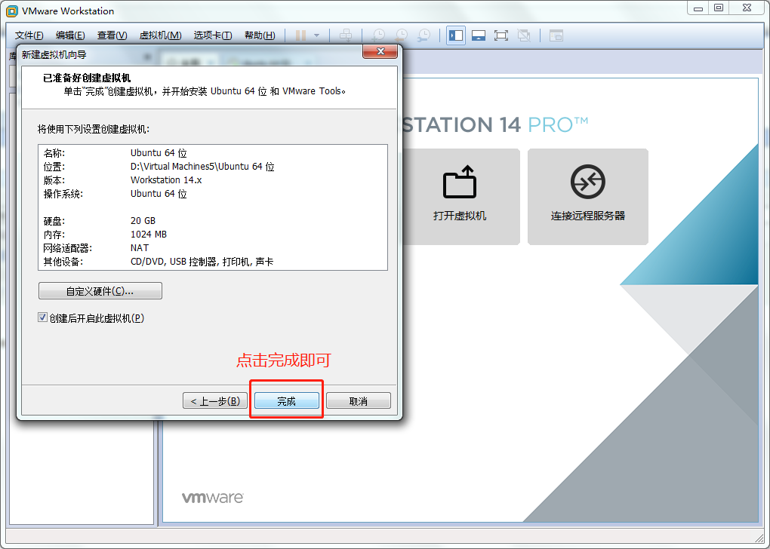Click the console view toolbar icon

[556, 35]
